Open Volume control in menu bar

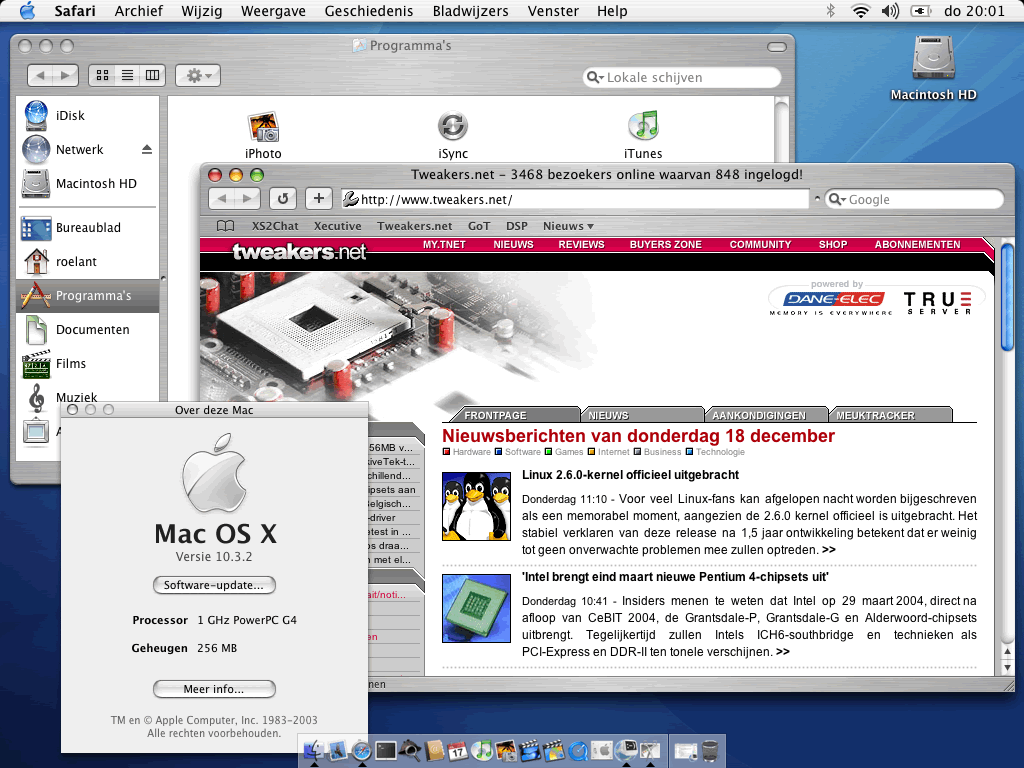889,10
